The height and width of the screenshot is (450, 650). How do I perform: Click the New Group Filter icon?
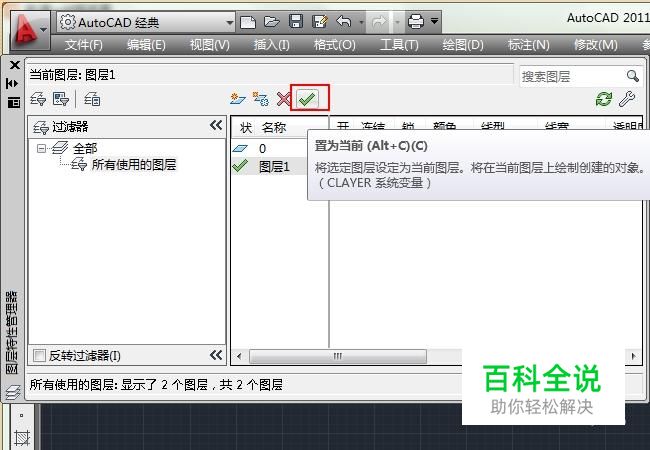pos(61,99)
